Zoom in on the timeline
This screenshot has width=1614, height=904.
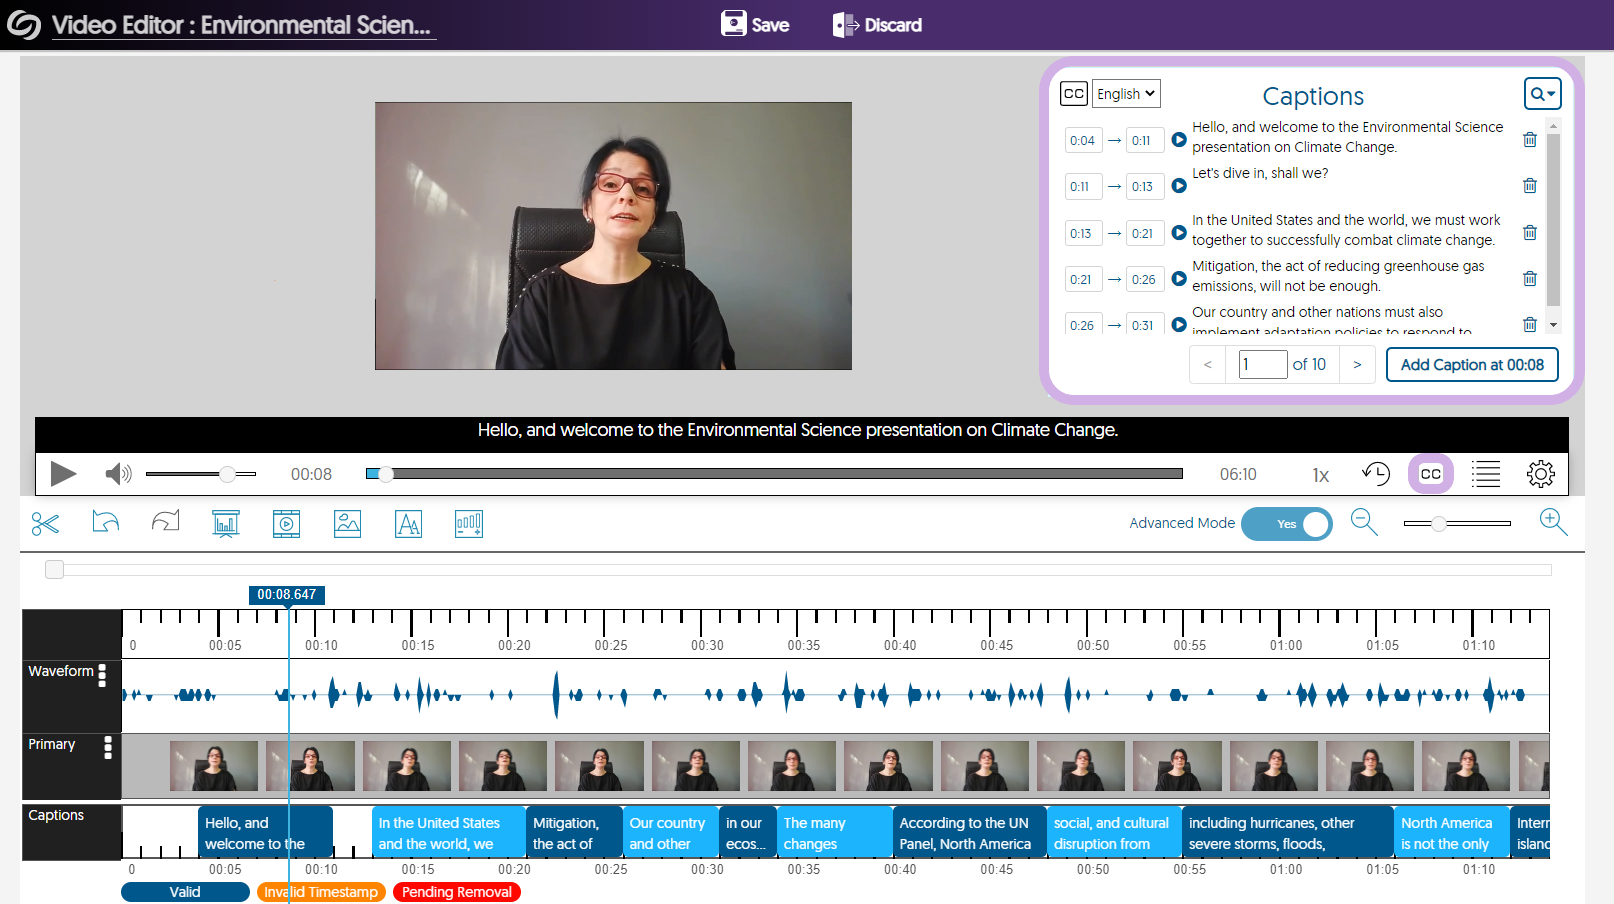point(1552,522)
